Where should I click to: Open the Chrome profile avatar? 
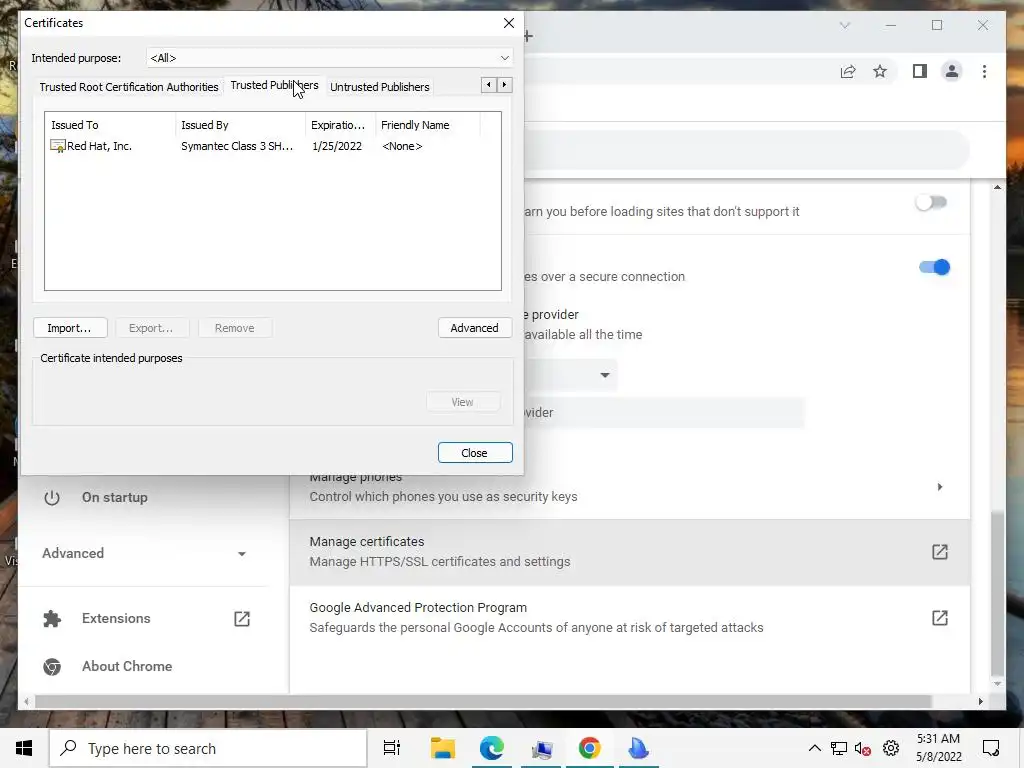click(952, 71)
